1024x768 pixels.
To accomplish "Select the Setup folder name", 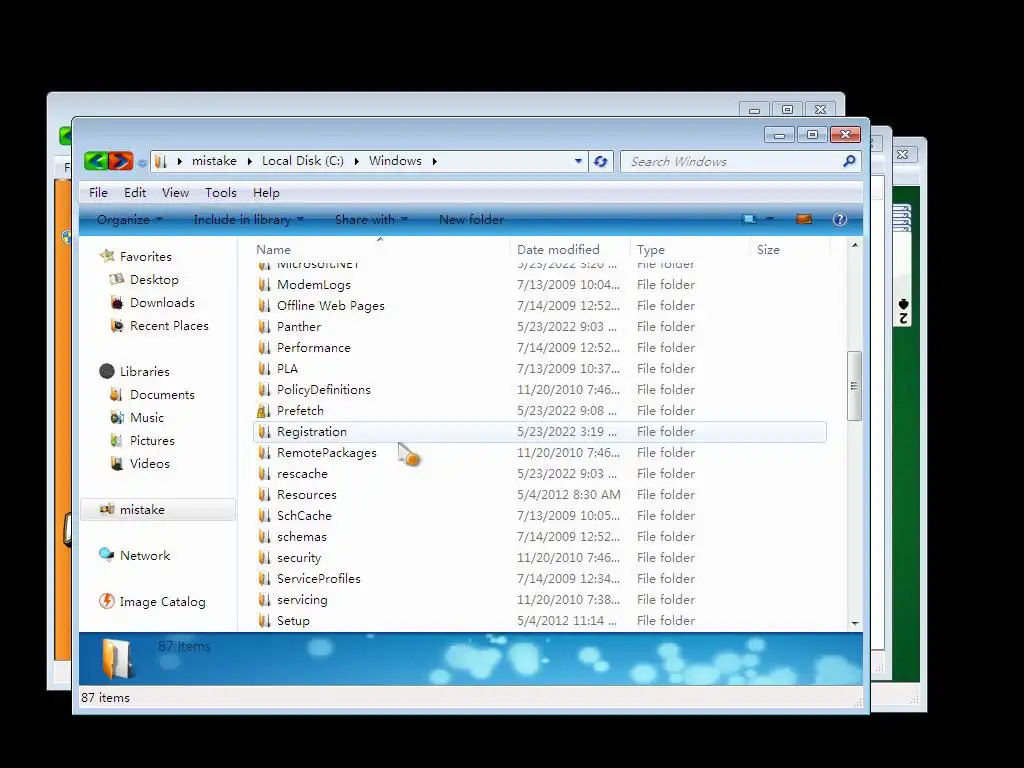I will [293, 620].
